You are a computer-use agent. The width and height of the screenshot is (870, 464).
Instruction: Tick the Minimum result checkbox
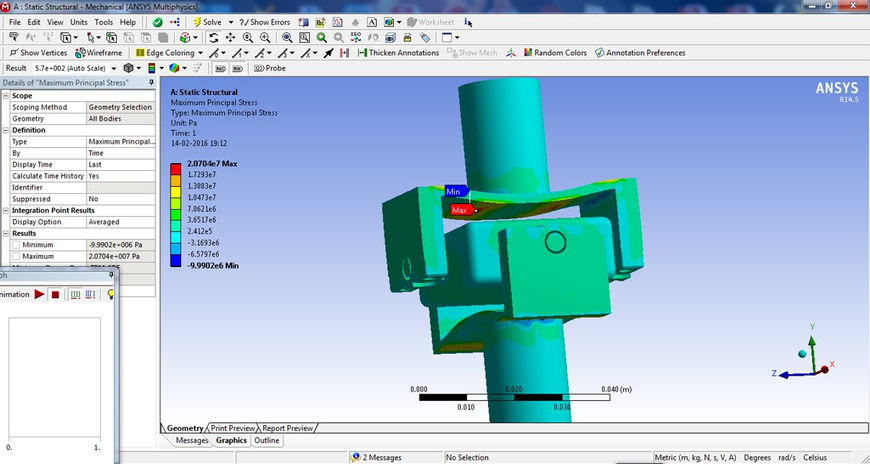tap(16, 245)
